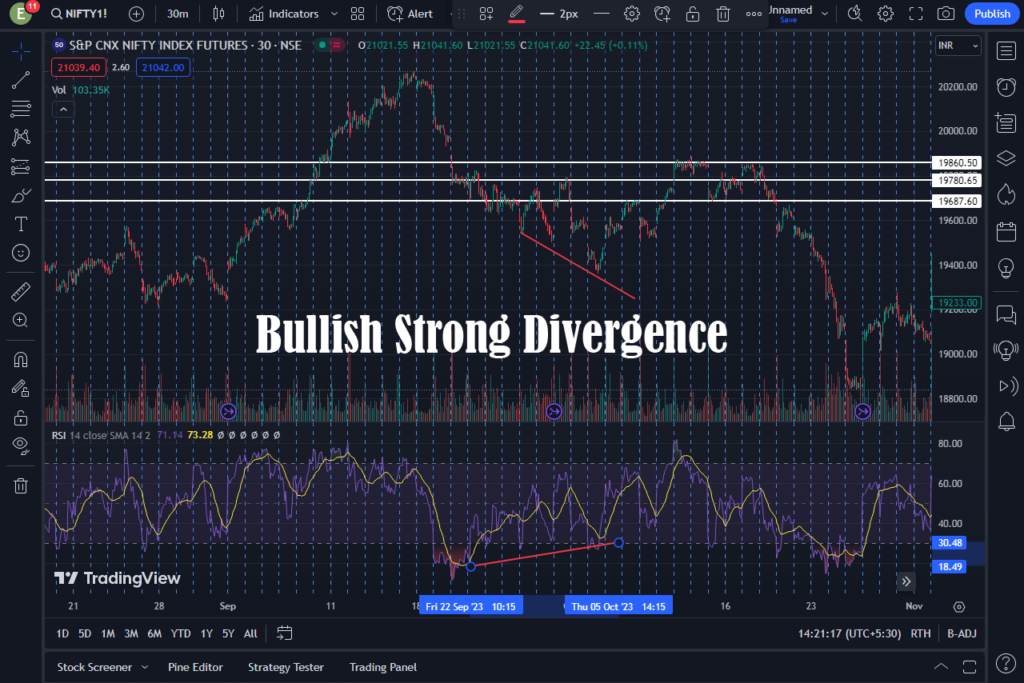1024x683 pixels.
Task: Open object tree layers panel
Action: tap(1006, 158)
